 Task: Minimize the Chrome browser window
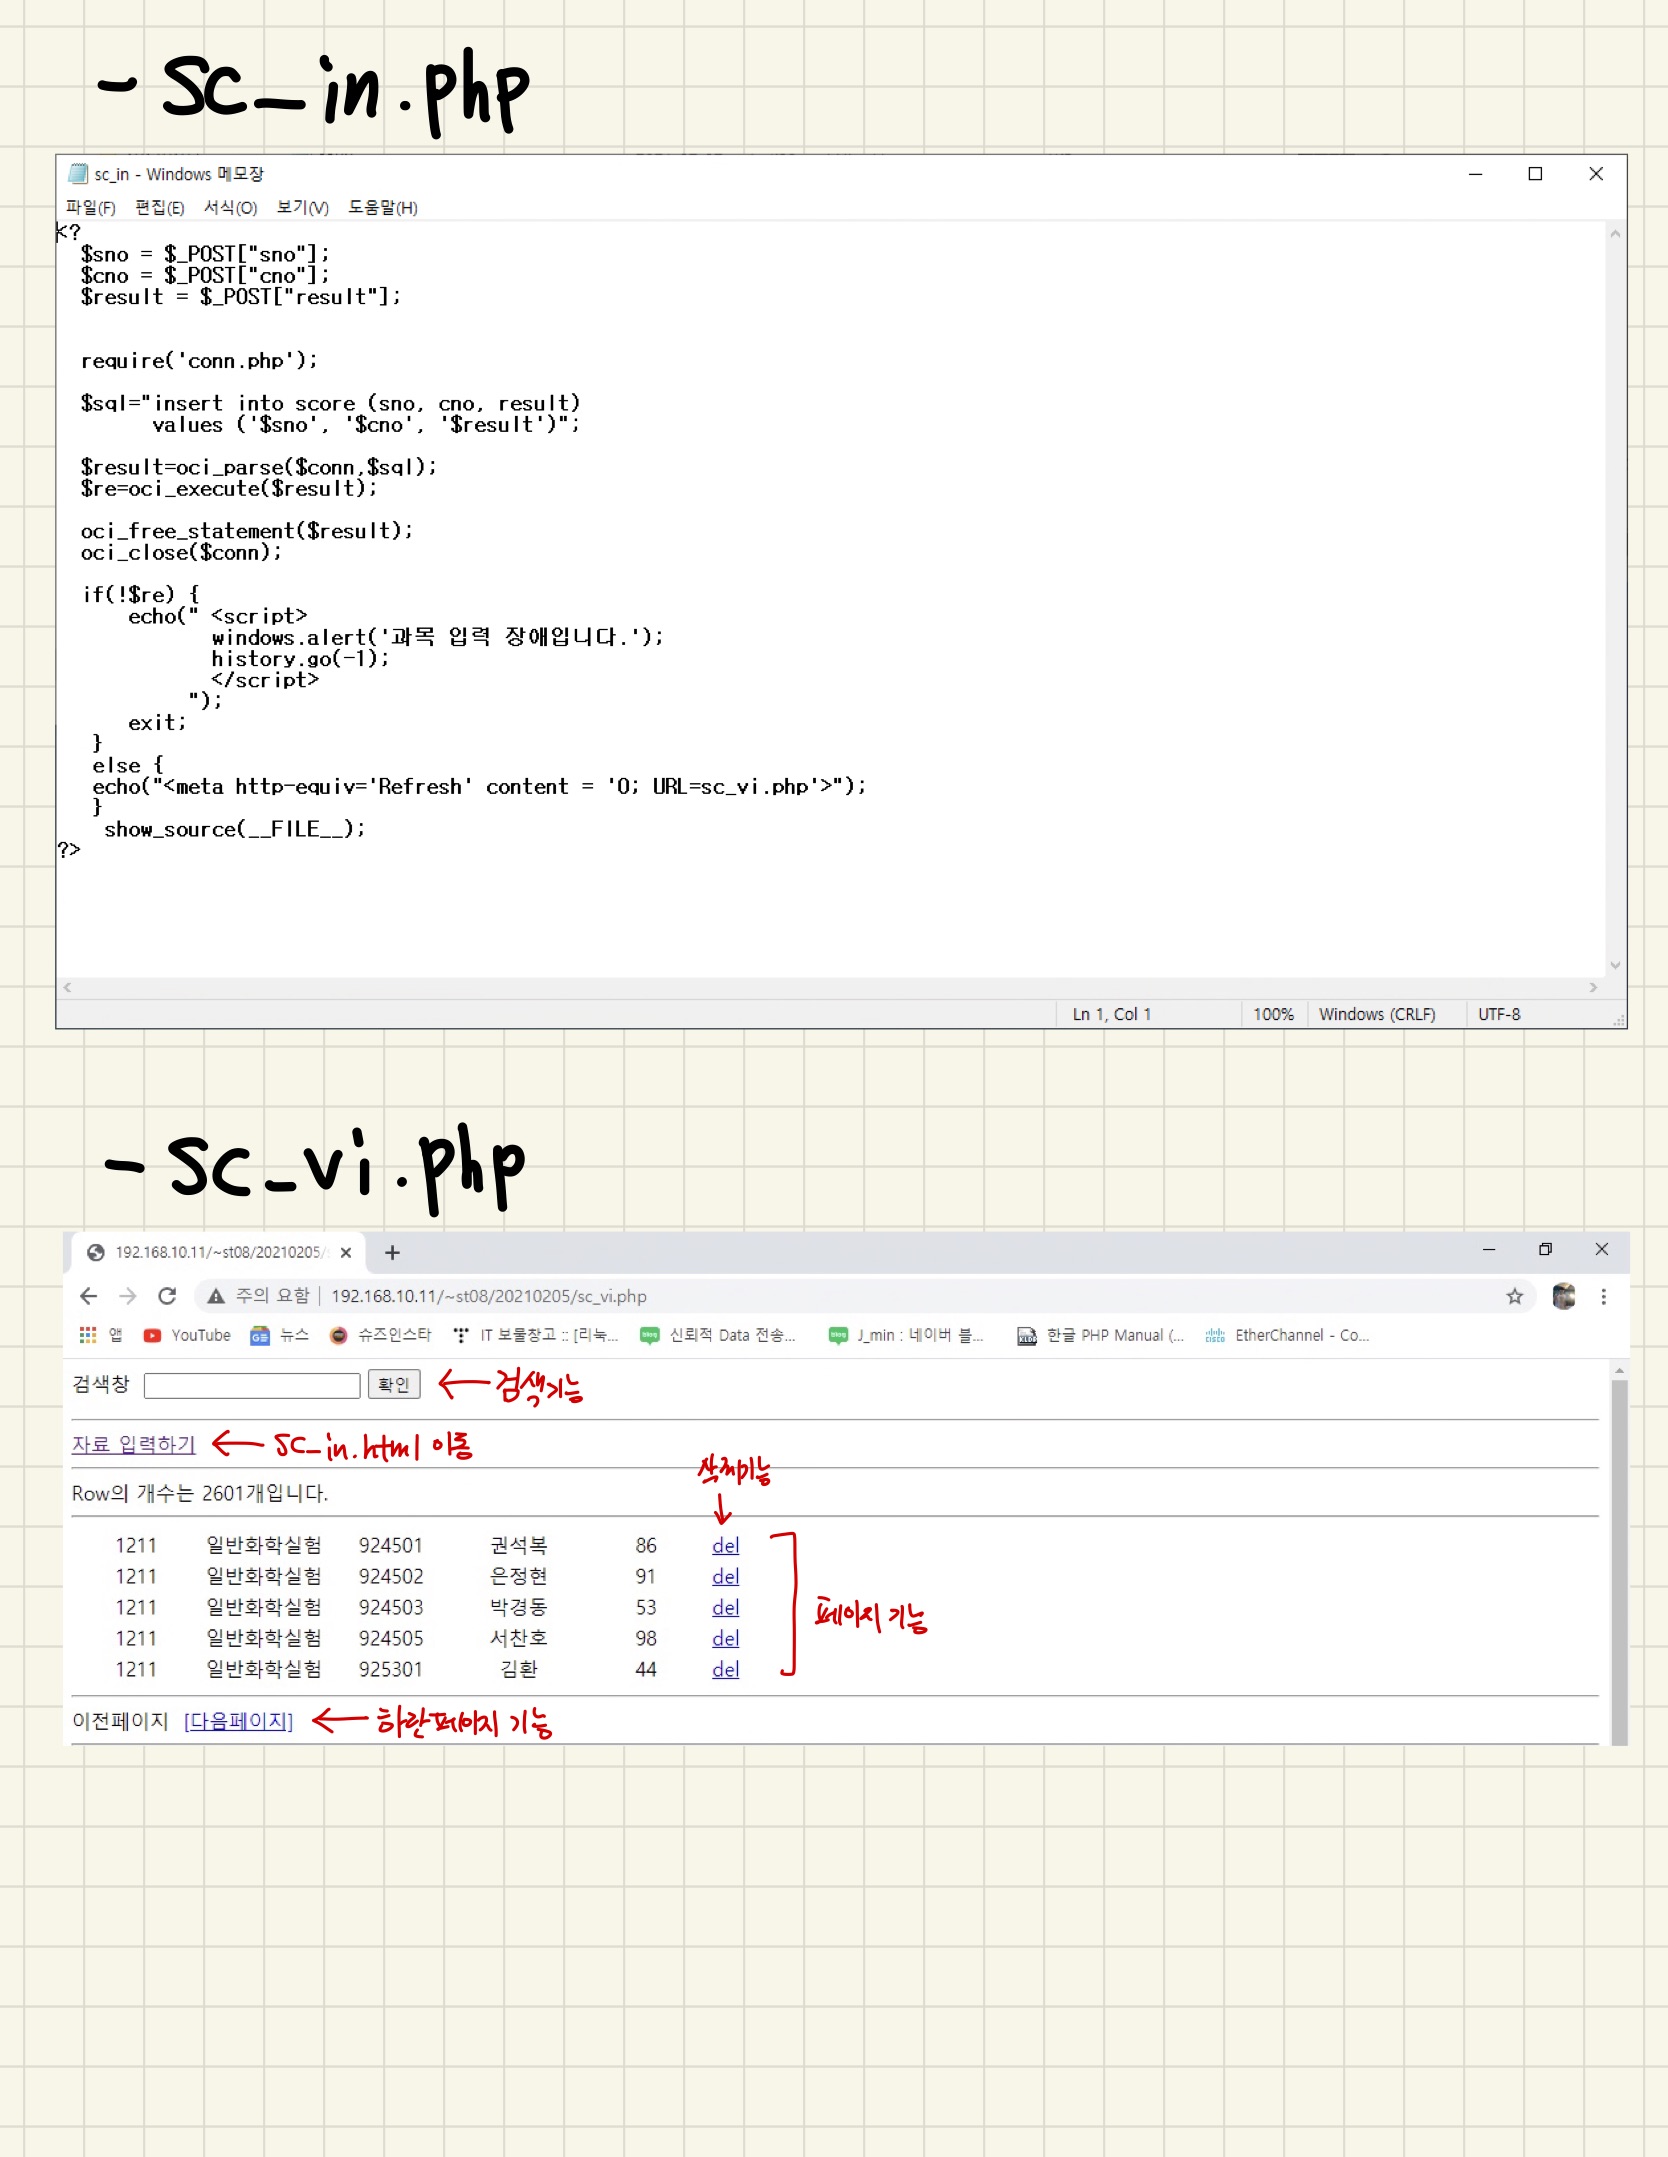tap(1488, 1249)
